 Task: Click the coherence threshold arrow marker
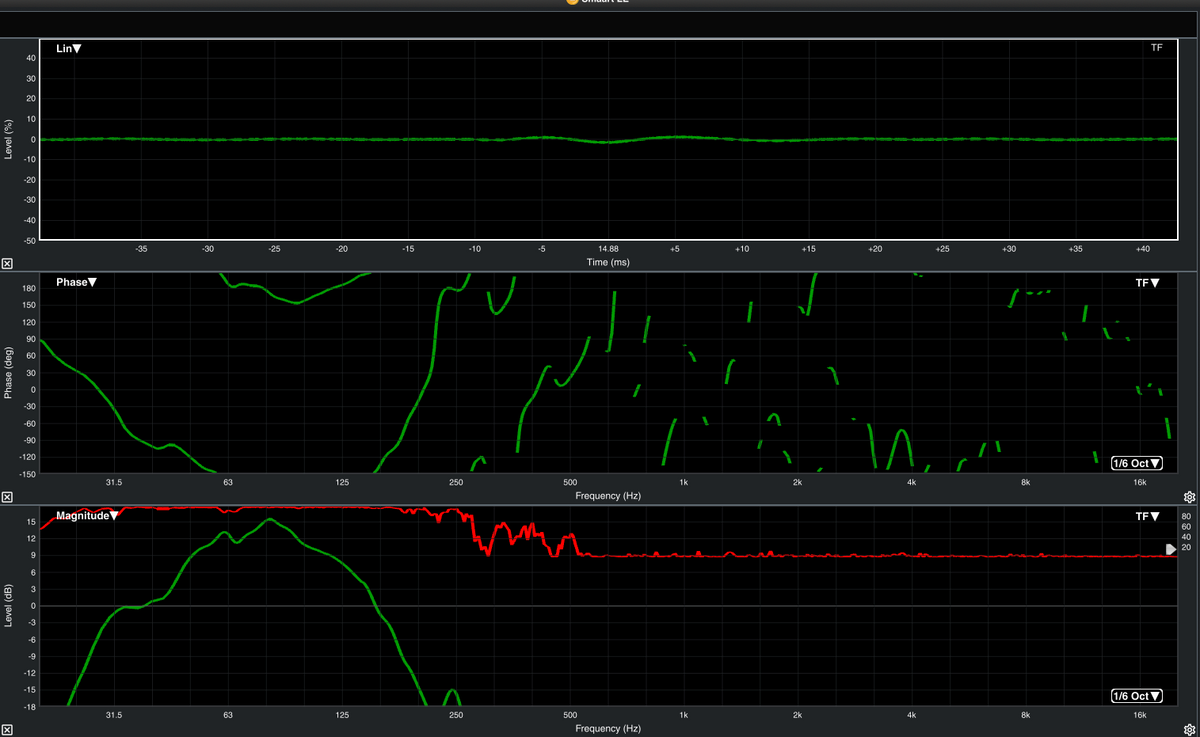tap(1171, 549)
